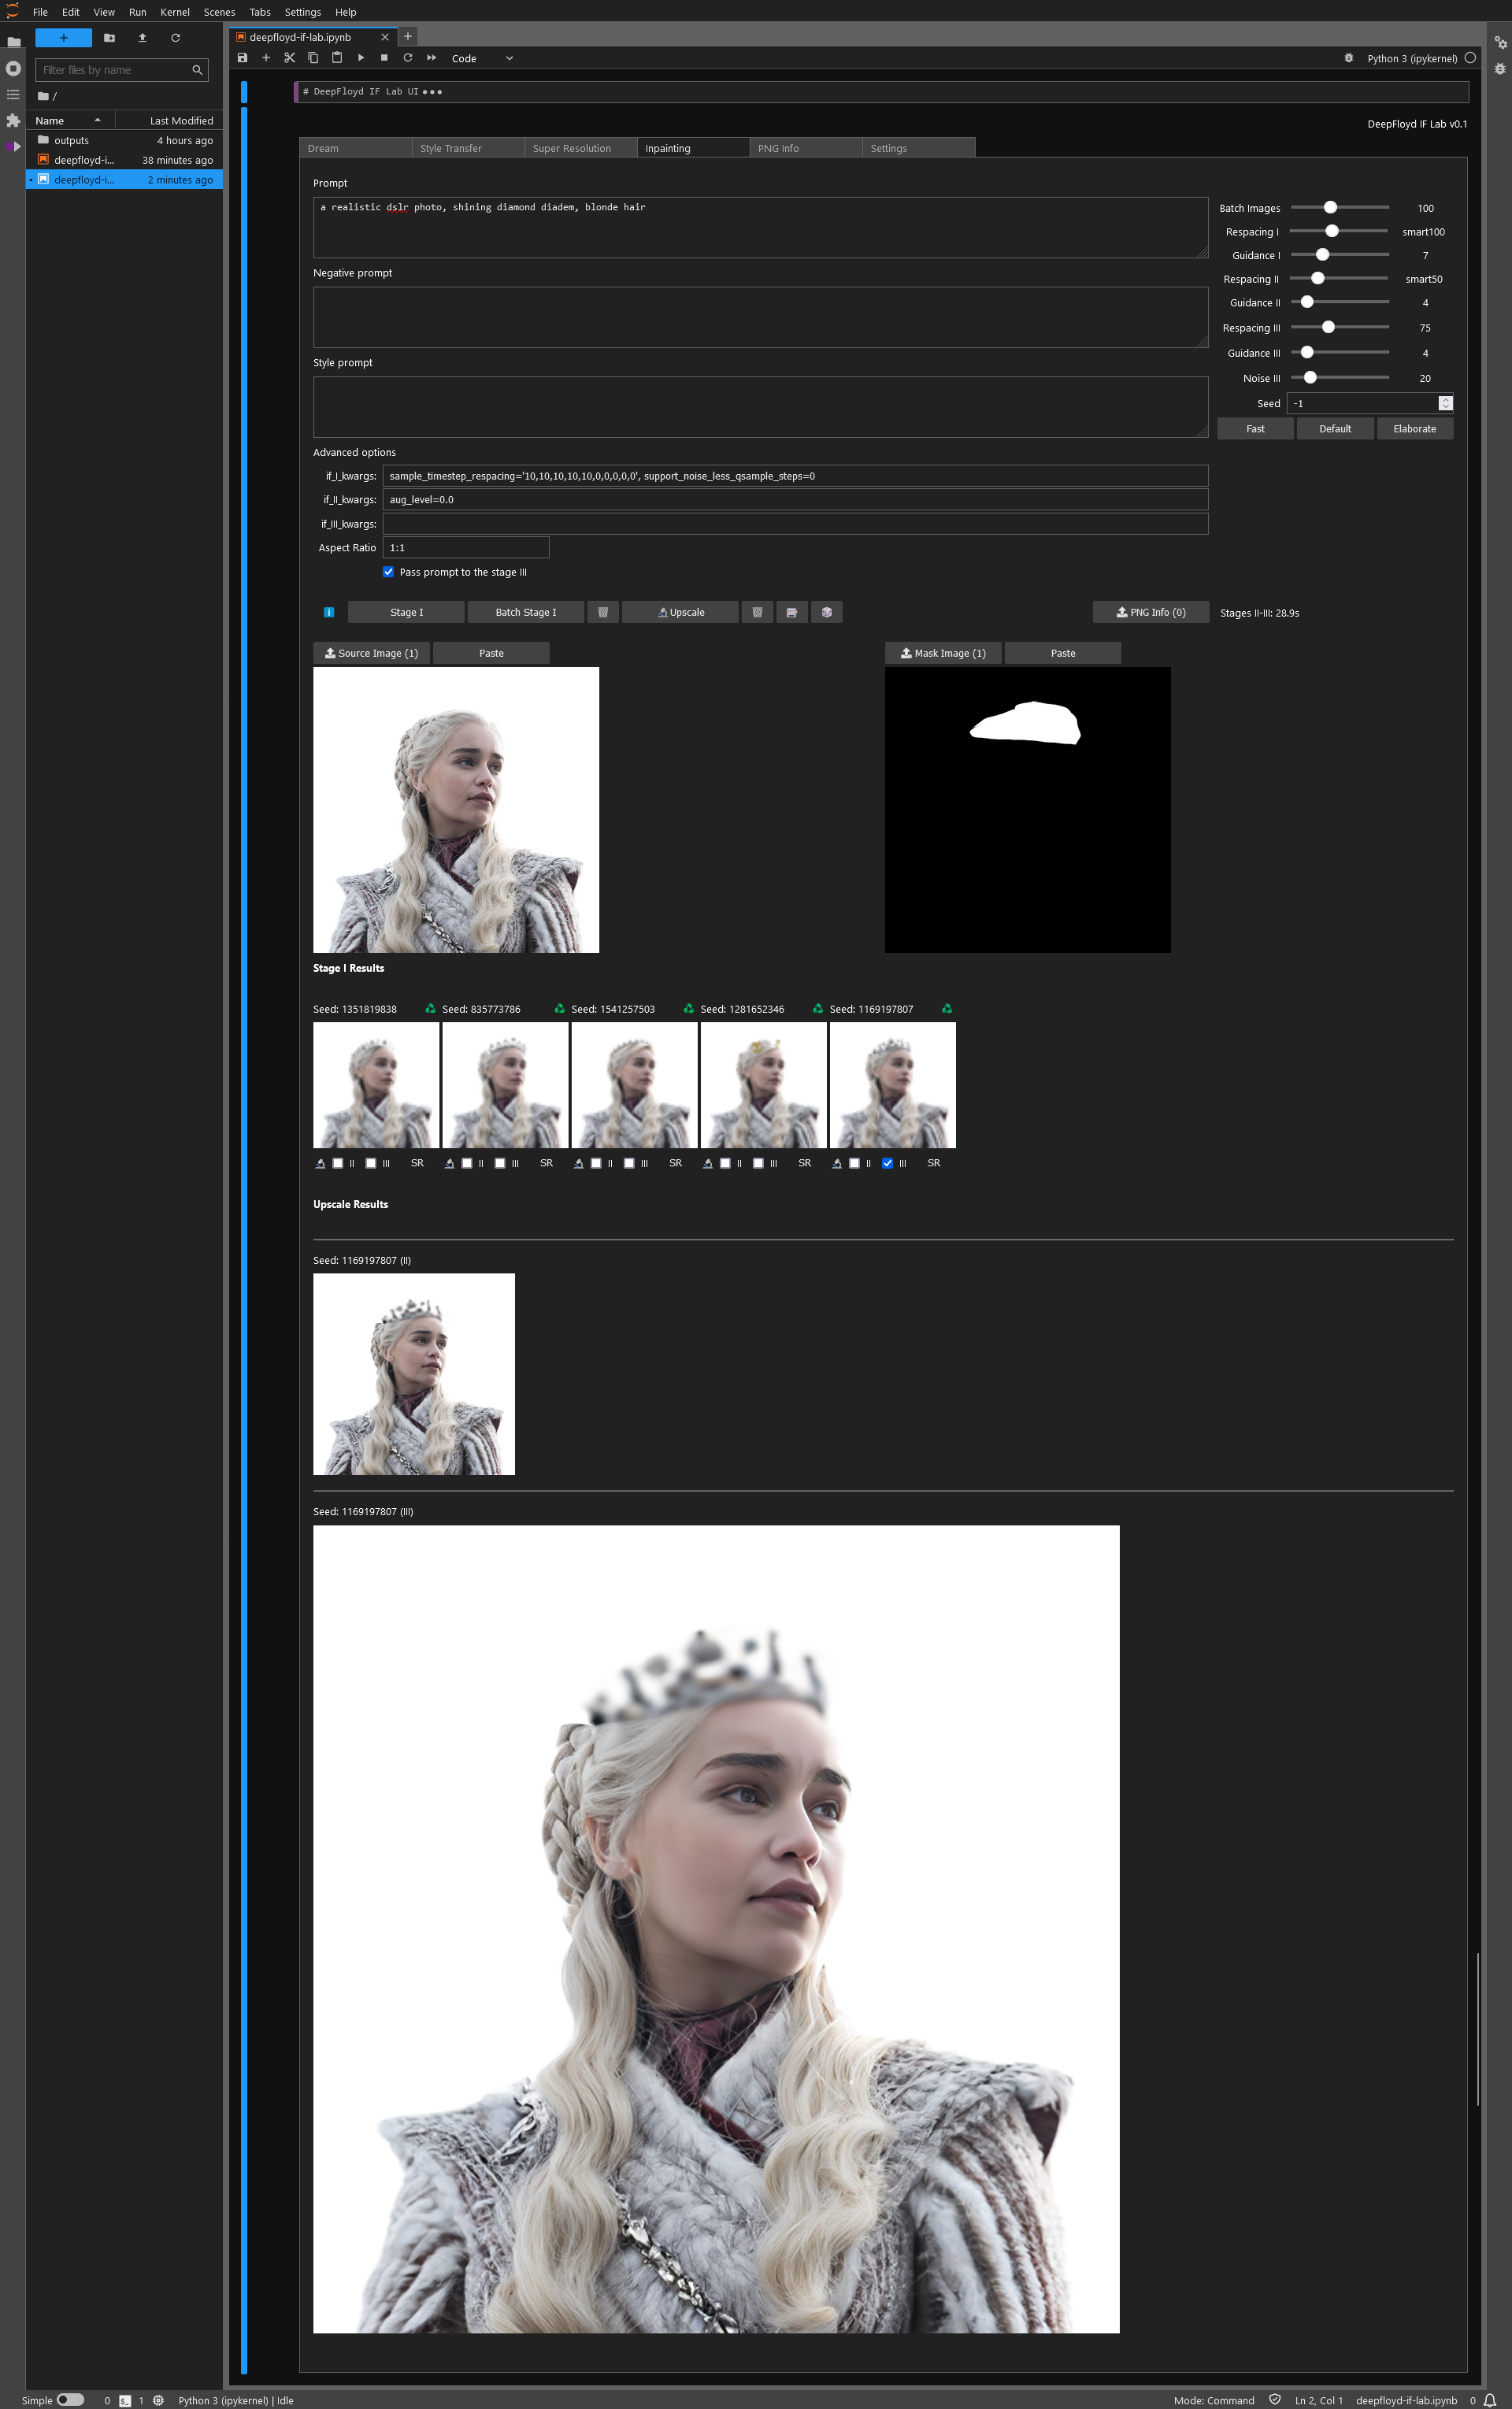
Task: Click the blue info icon before Stage I
Action: pyautogui.click(x=329, y=612)
